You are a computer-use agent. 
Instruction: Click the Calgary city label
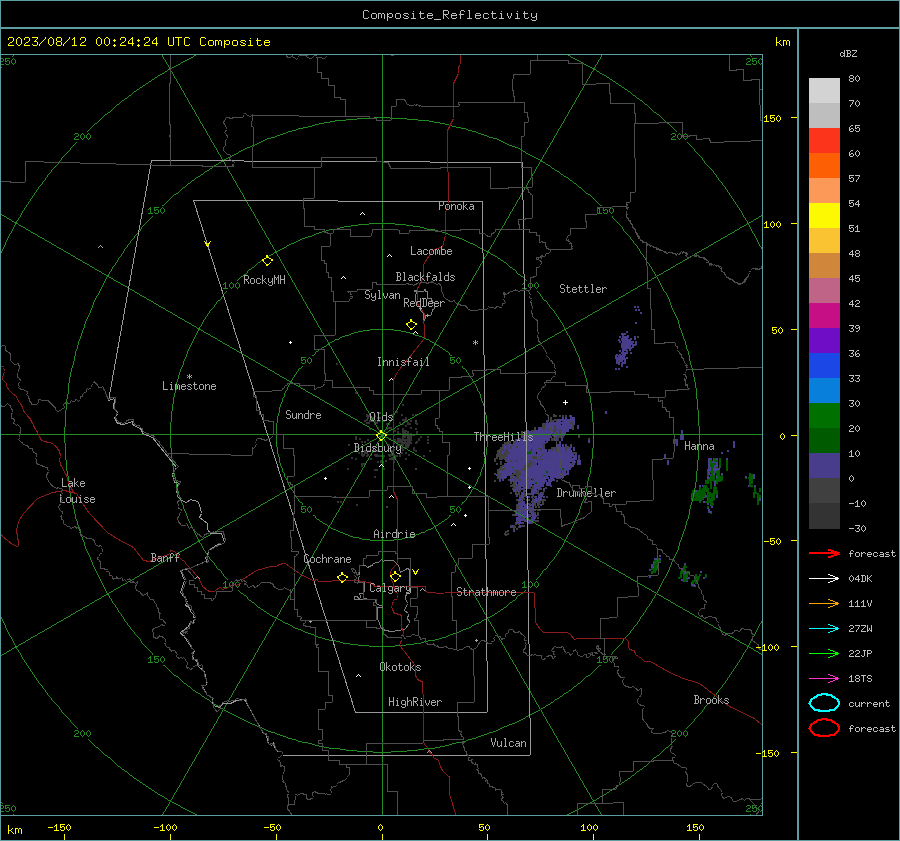[x=390, y=588]
